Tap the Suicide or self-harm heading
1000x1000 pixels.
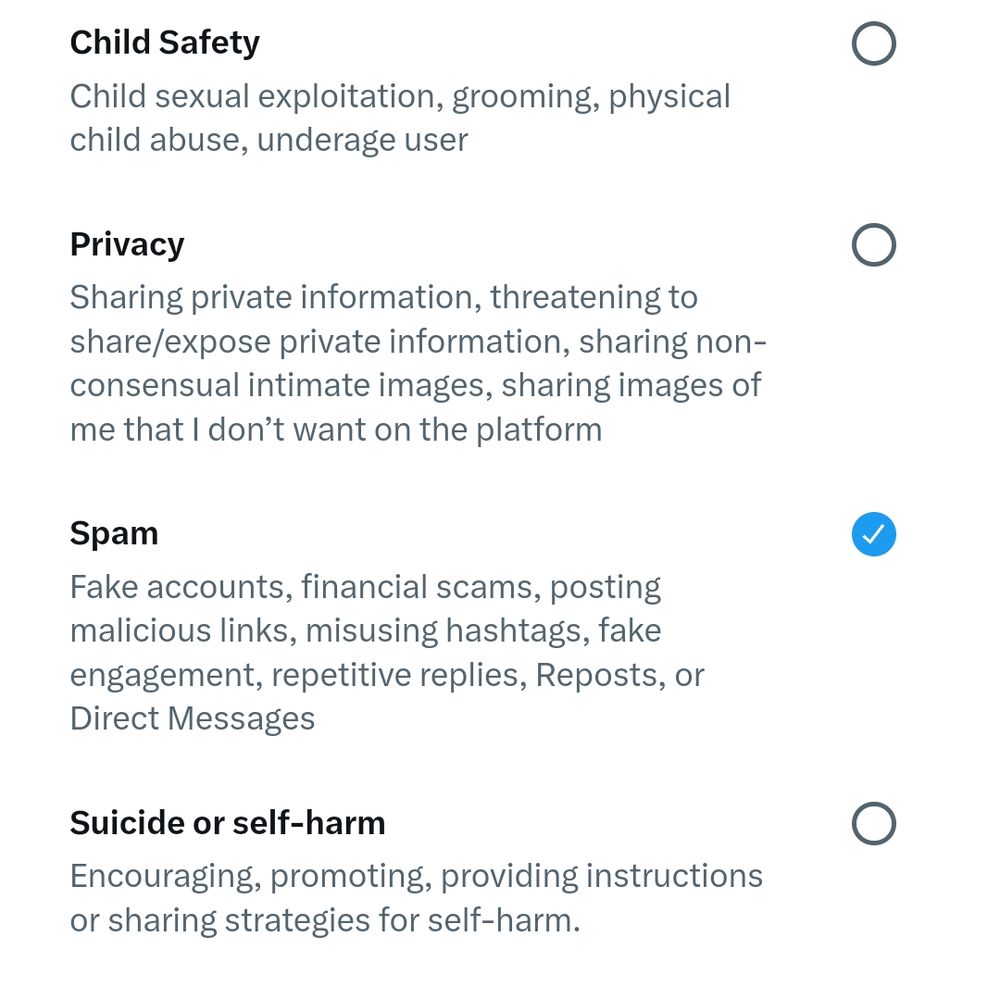228,823
